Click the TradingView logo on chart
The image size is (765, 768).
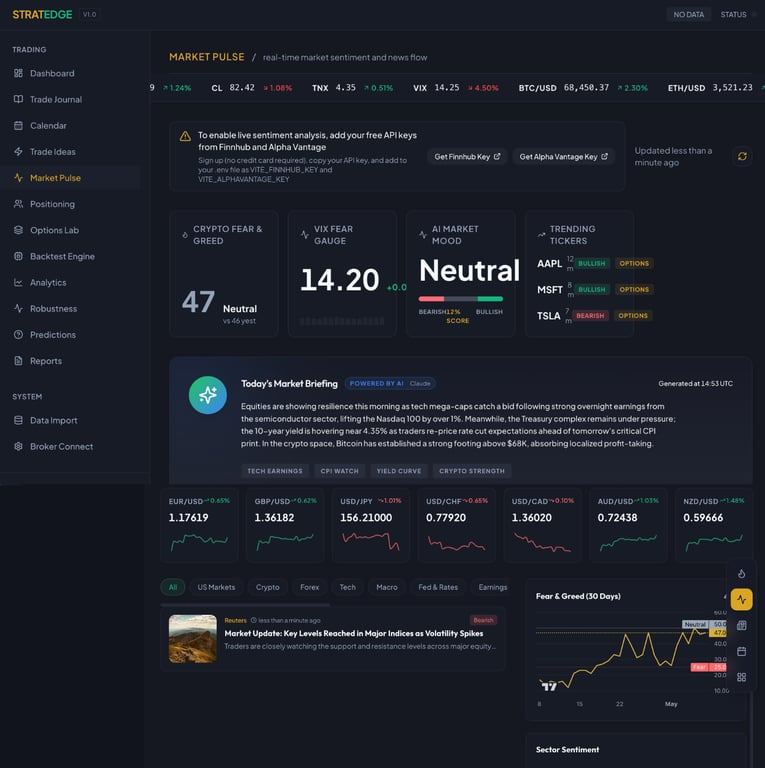[x=549, y=685]
